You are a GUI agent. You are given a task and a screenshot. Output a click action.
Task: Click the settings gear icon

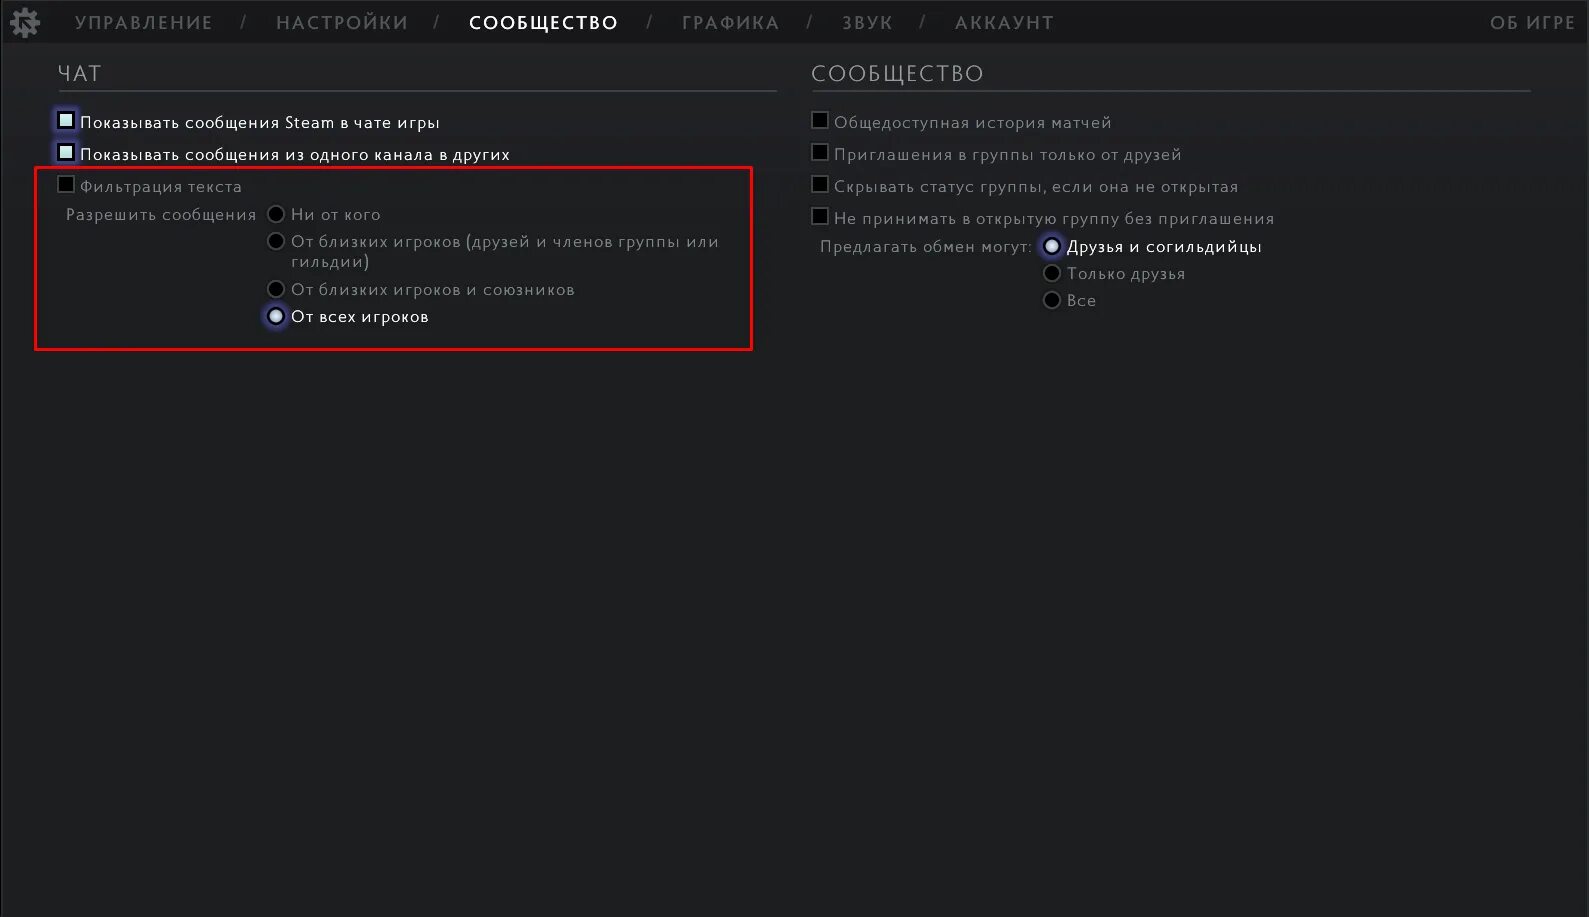pos(24,22)
